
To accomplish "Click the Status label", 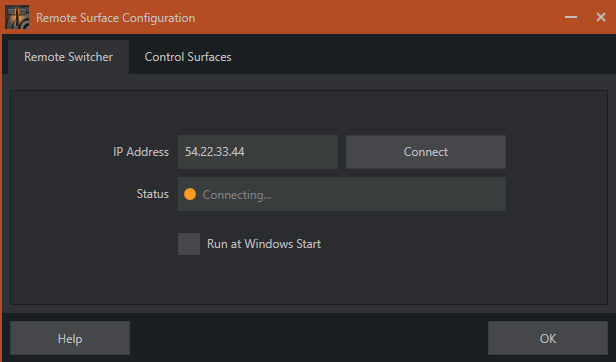I will click(x=152, y=194).
